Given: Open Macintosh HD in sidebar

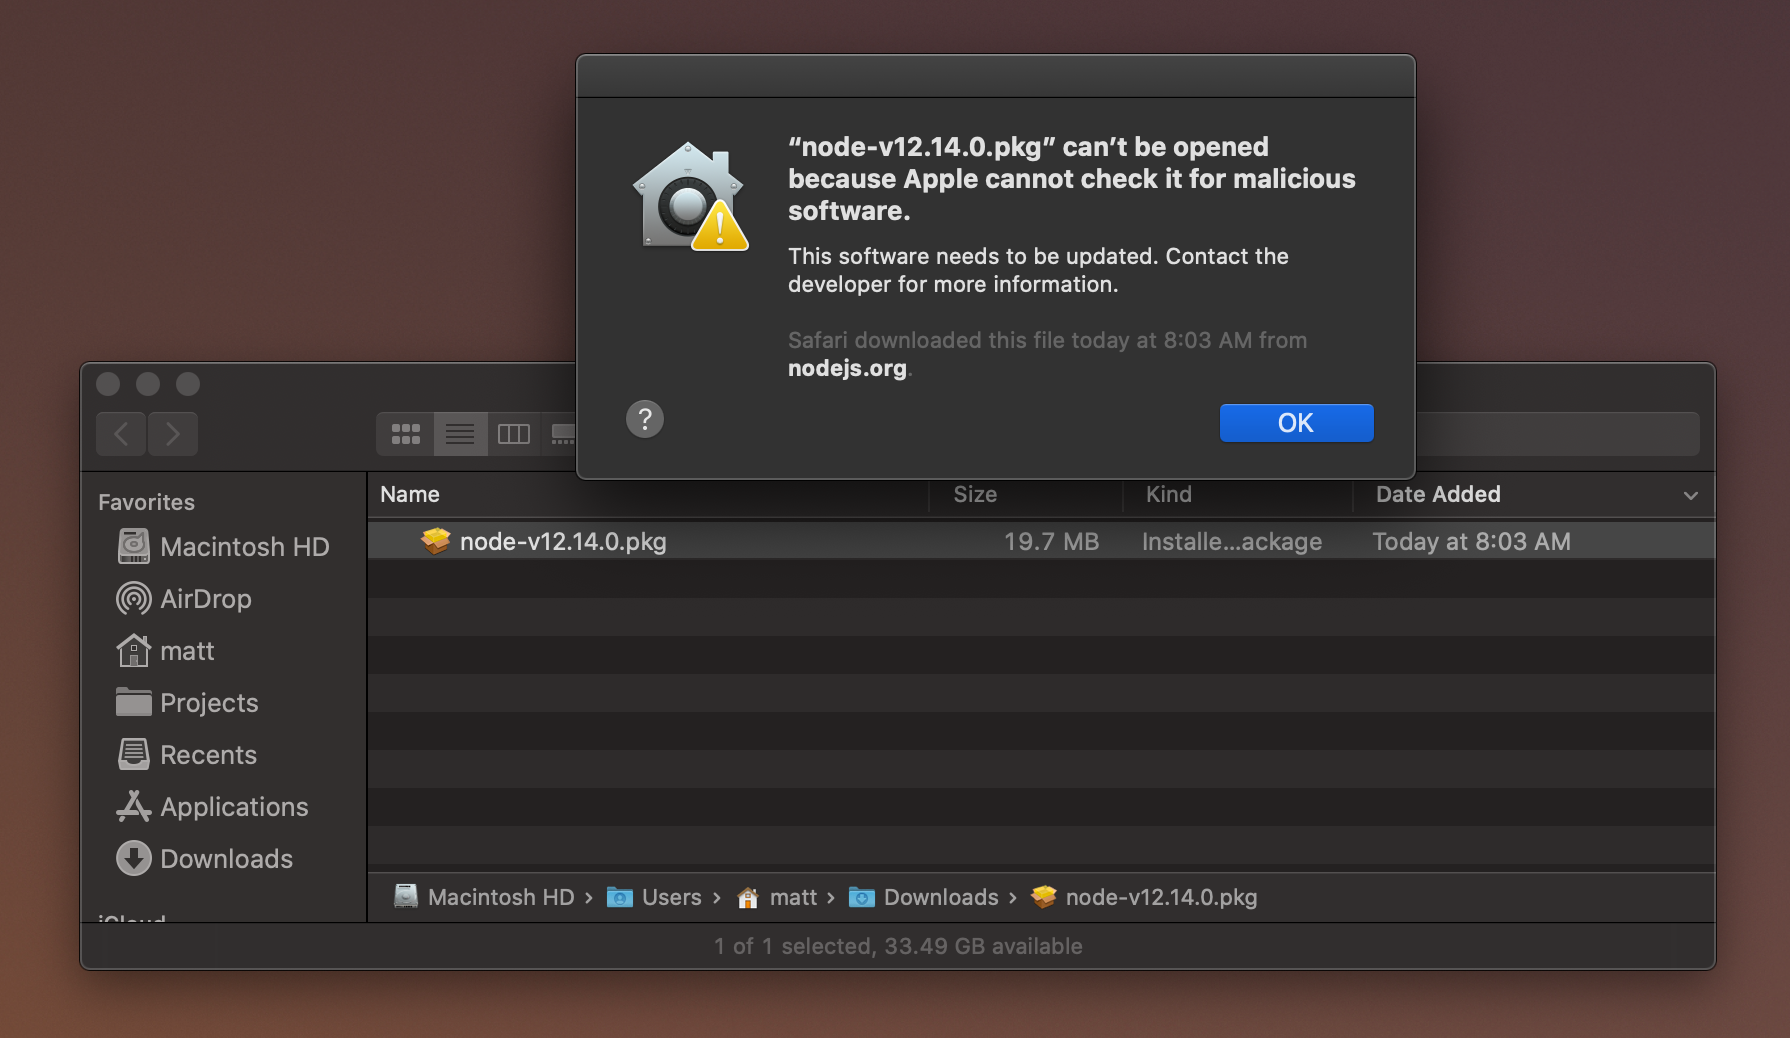Looking at the screenshot, I should 223,547.
